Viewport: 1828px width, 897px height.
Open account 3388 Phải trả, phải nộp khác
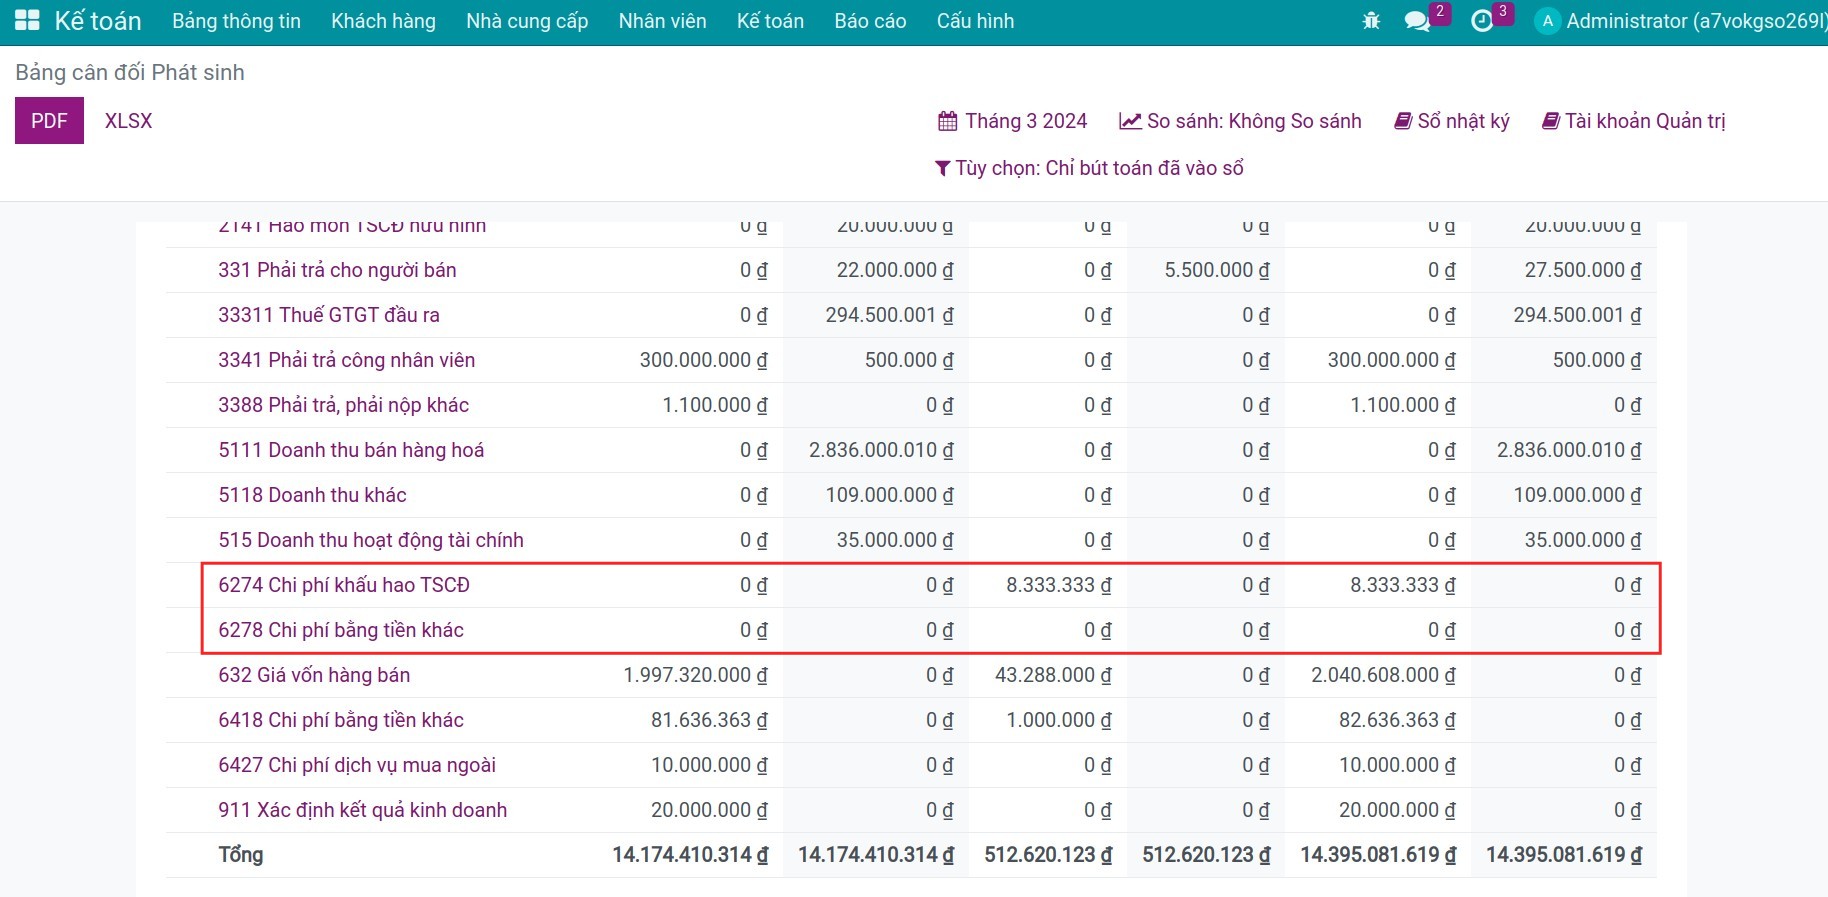(343, 405)
